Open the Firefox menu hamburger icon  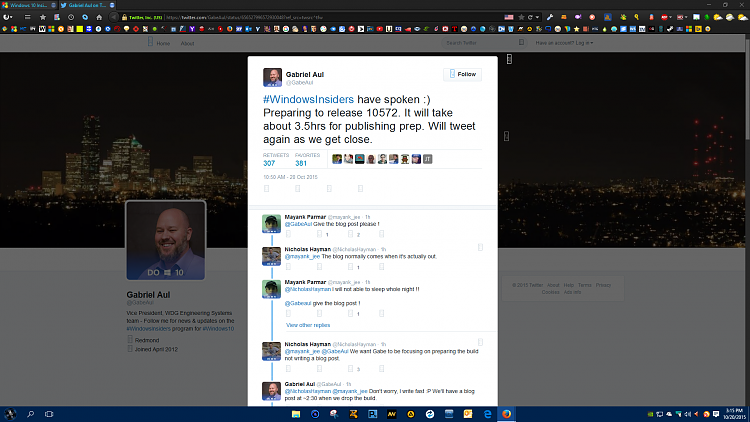27,17
